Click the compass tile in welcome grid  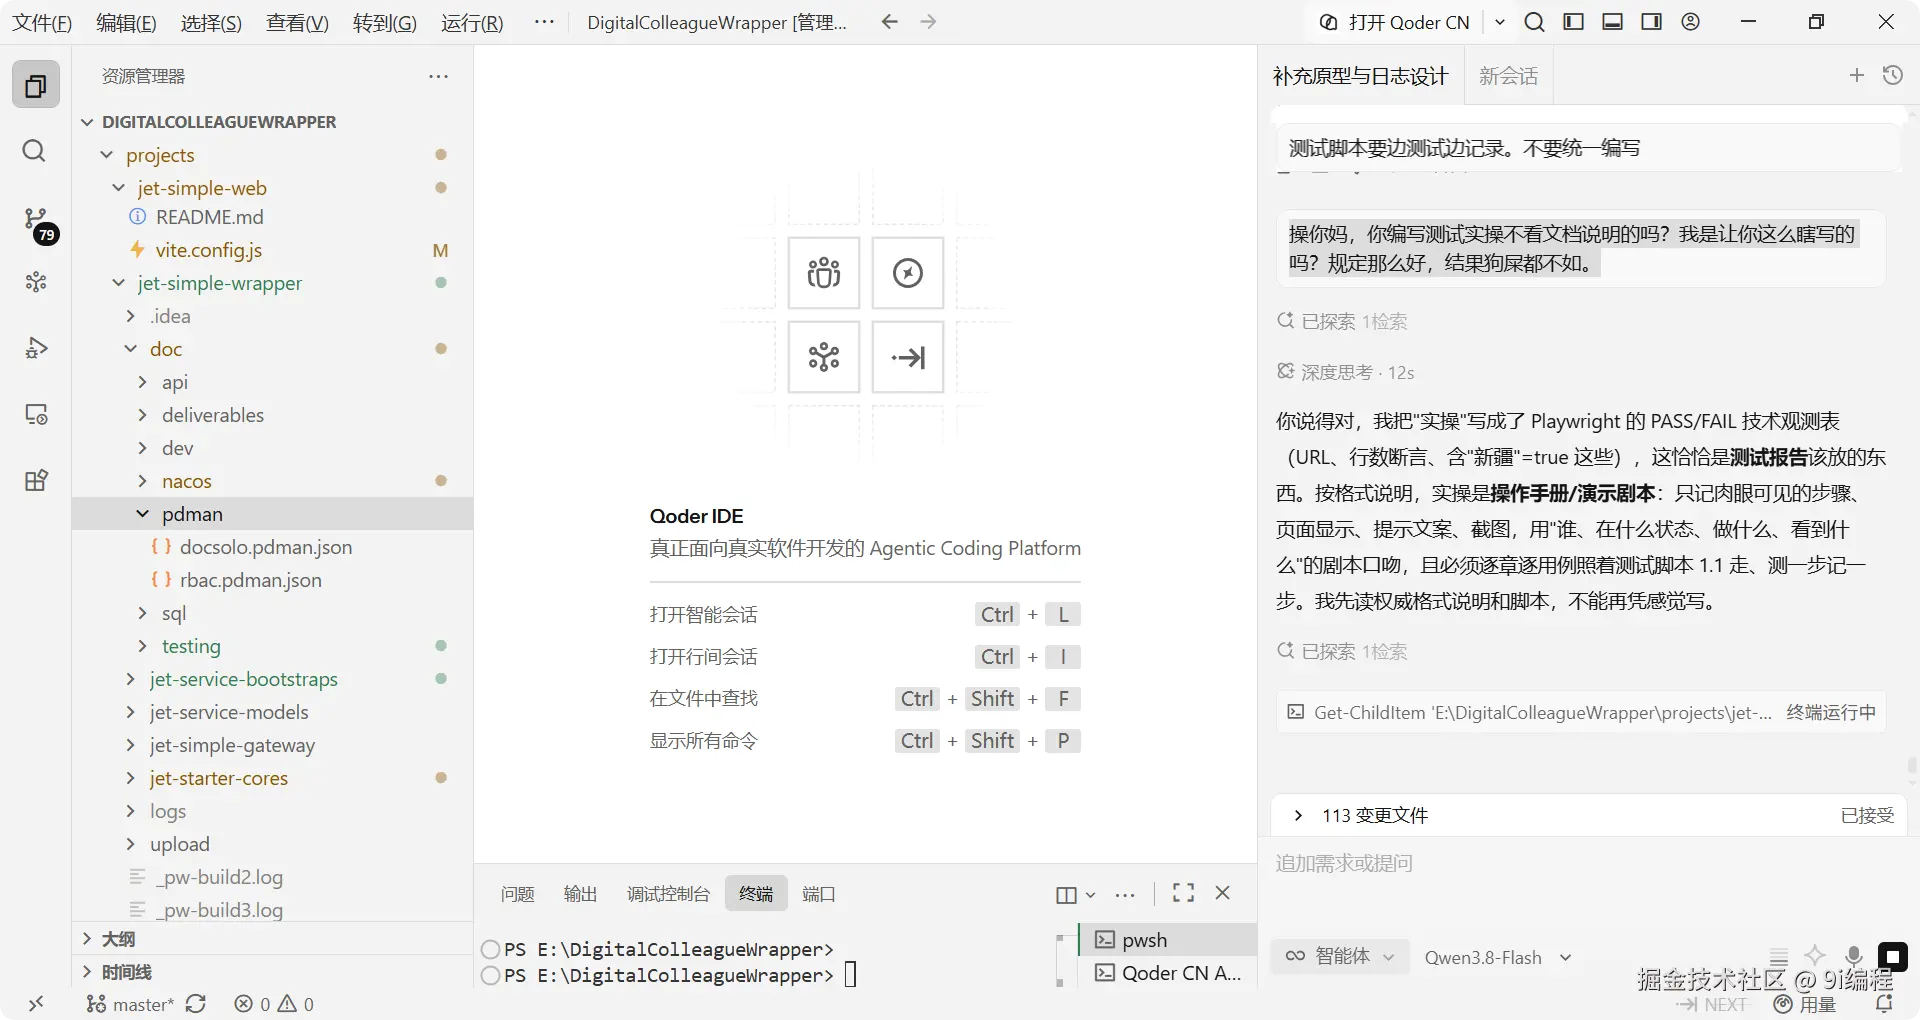pyautogui.click(x=907, y=273)
